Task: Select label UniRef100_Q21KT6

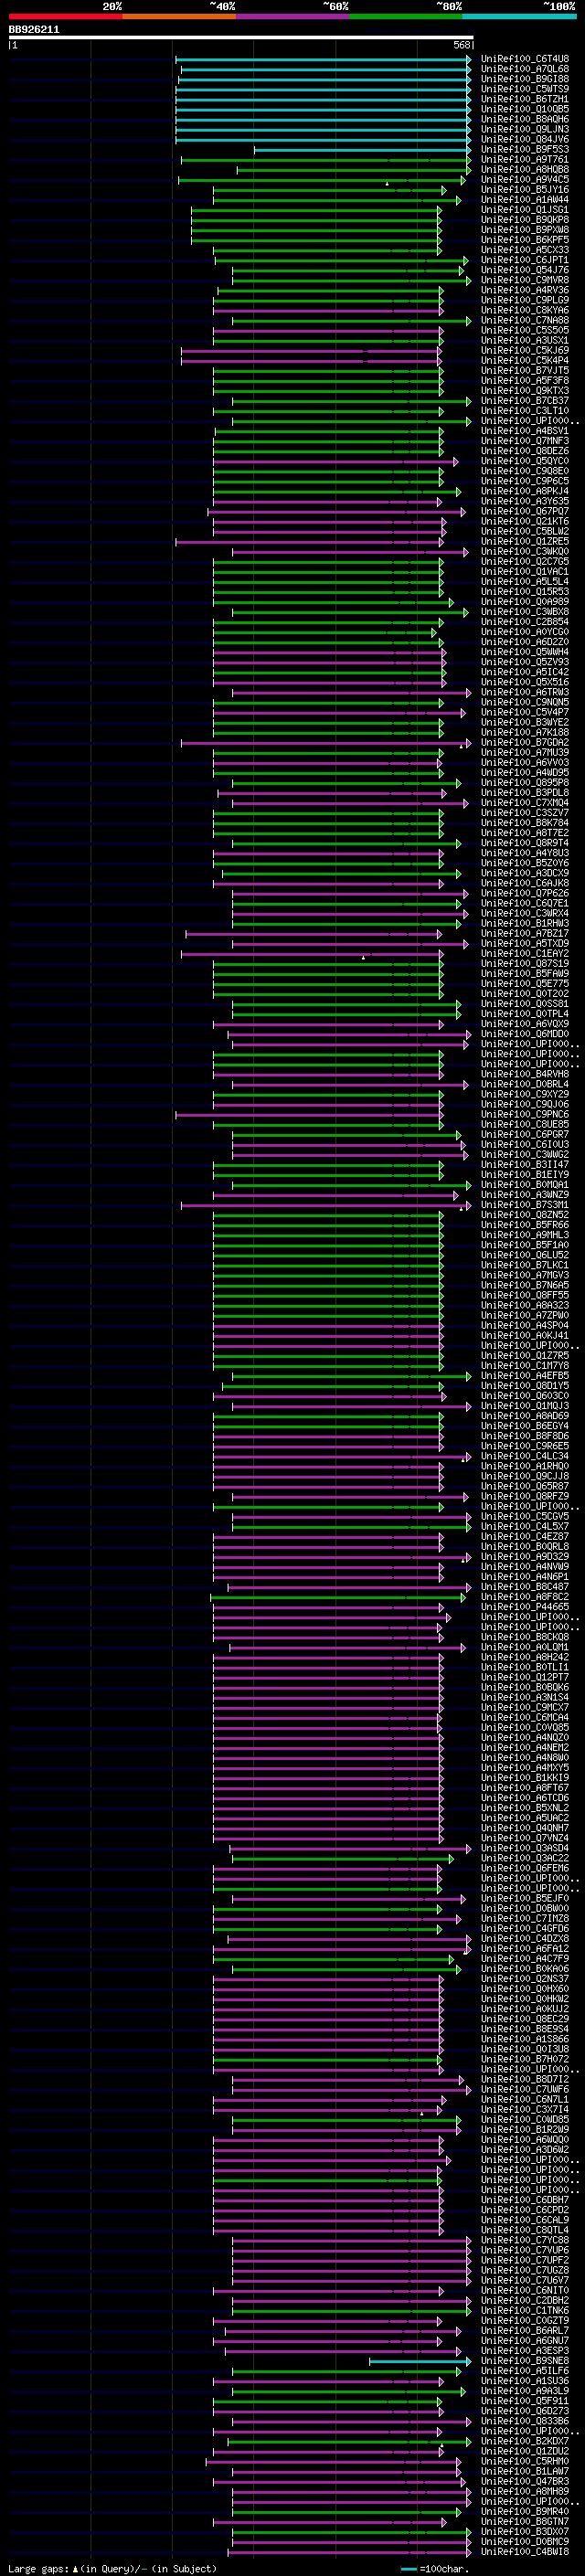Action: pos(525,521)
